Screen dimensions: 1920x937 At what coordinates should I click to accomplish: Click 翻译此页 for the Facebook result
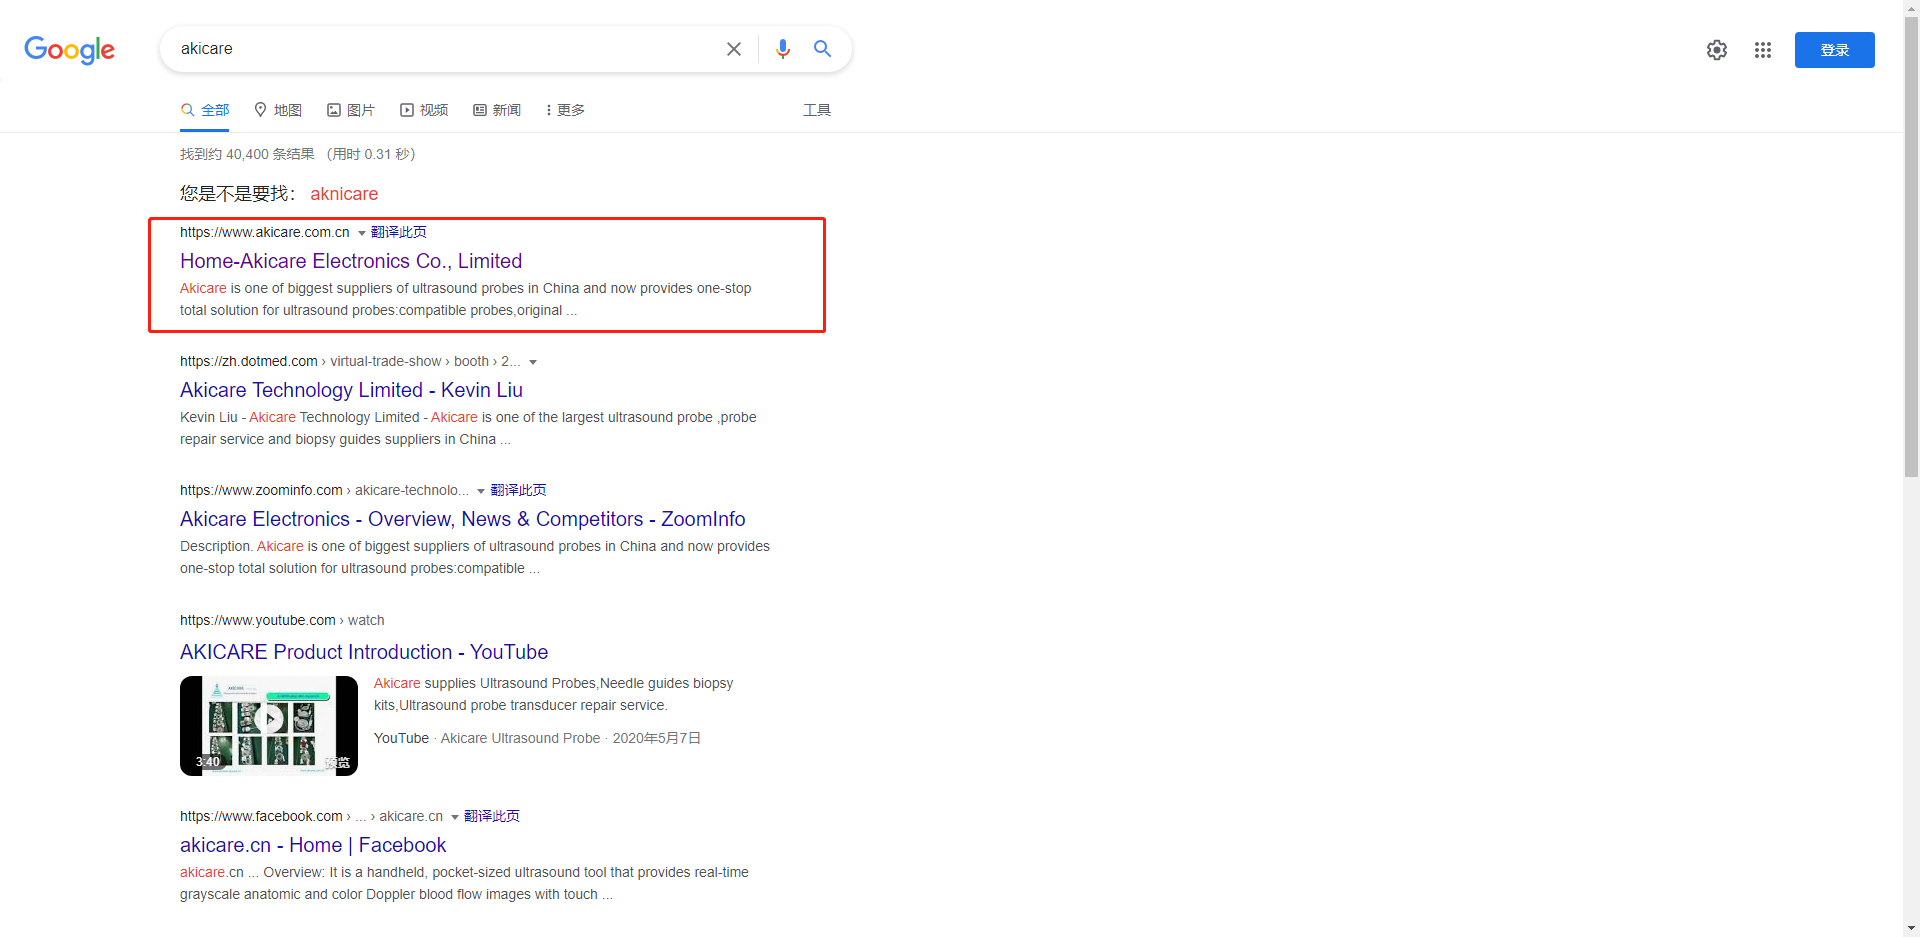pos(492,816)
